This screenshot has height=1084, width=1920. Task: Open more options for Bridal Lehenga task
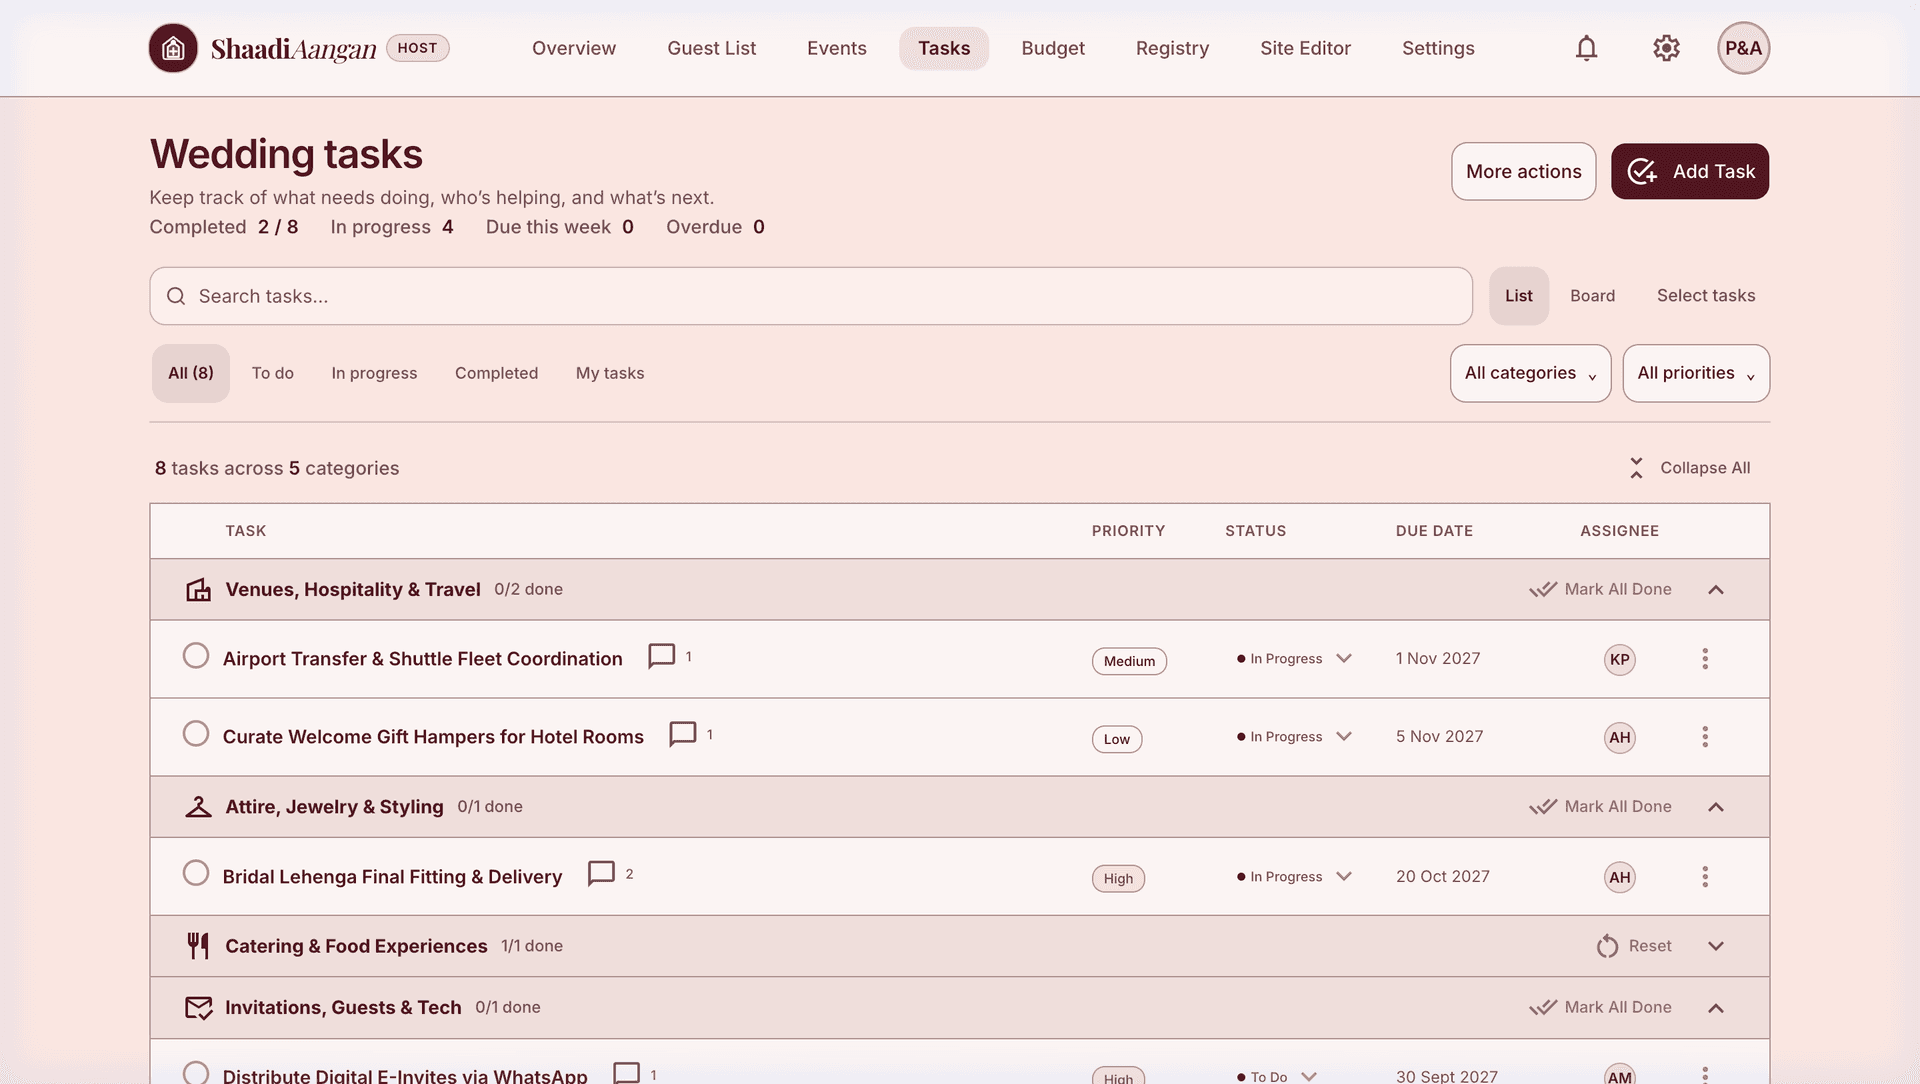[1705, 877]
